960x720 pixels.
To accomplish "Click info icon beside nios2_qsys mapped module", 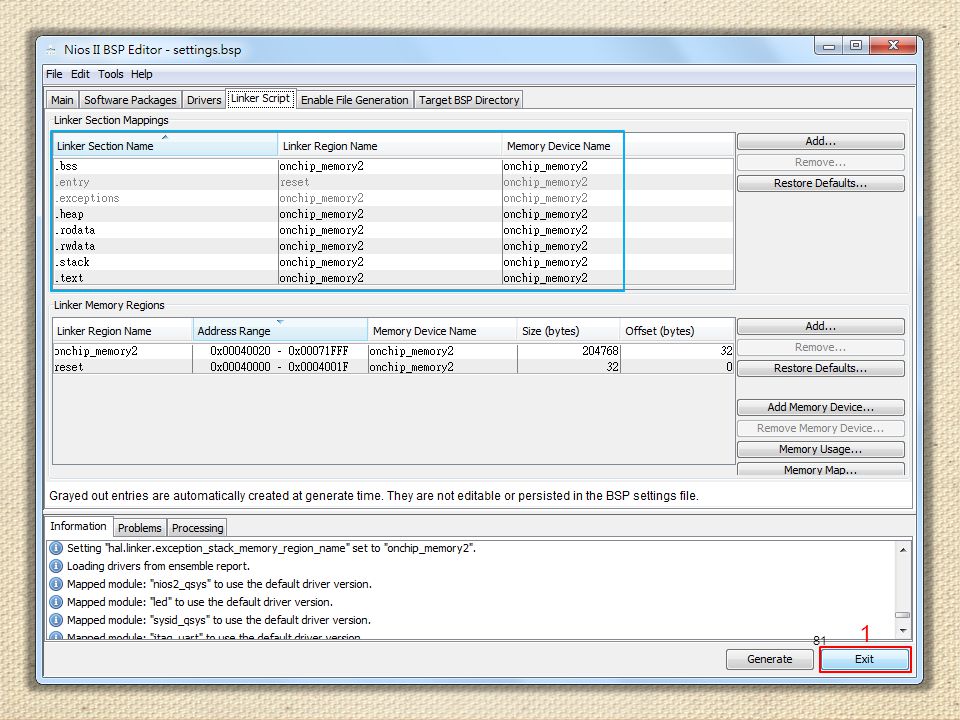I will pos(56,584).
